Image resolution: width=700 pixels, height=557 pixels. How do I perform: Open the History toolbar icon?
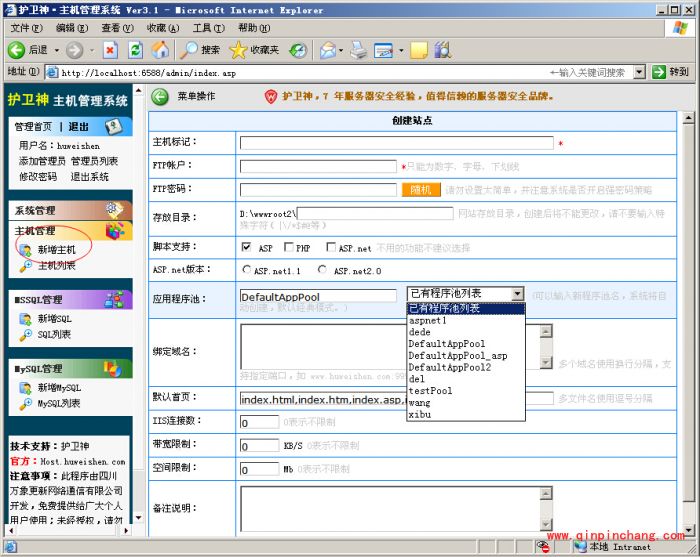pyautogui.click(x=298, y=50)
